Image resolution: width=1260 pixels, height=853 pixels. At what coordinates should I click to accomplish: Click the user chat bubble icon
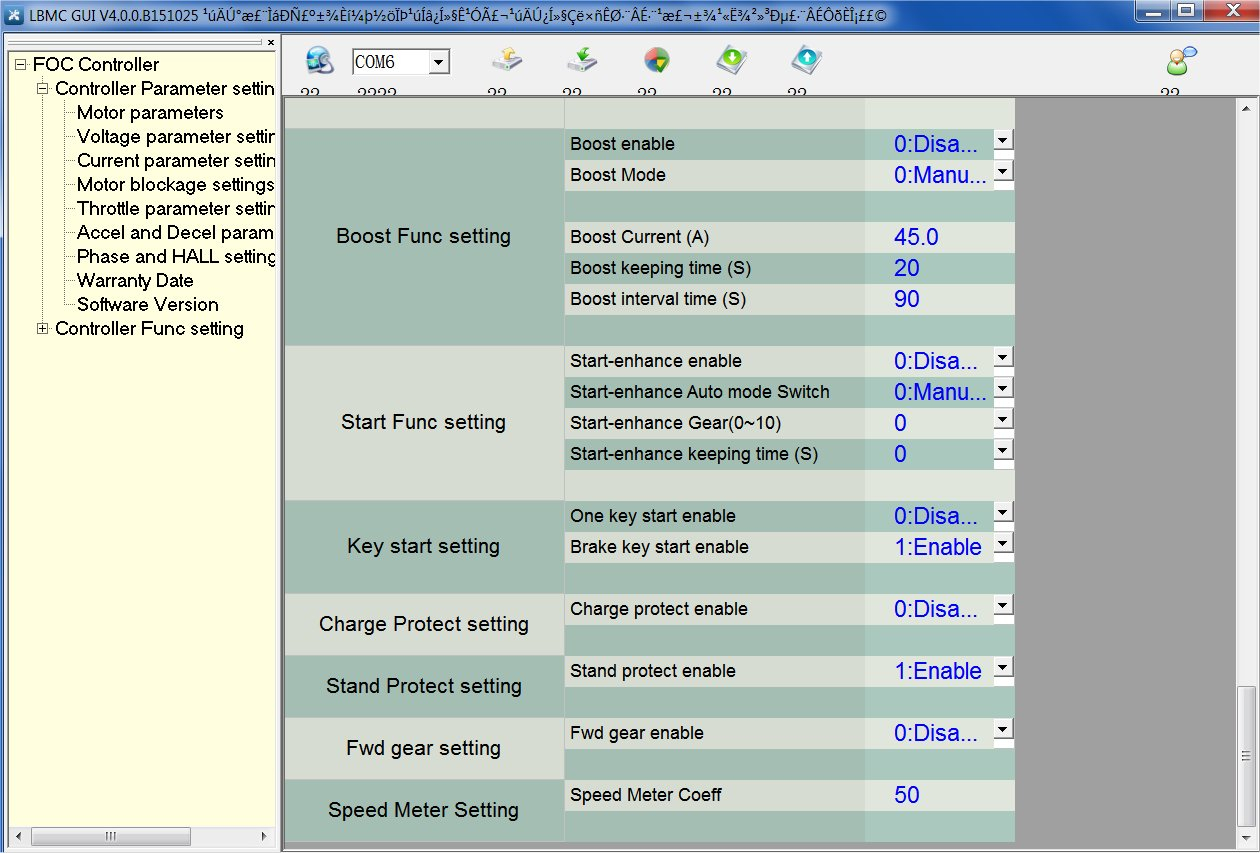(1181, 61)
